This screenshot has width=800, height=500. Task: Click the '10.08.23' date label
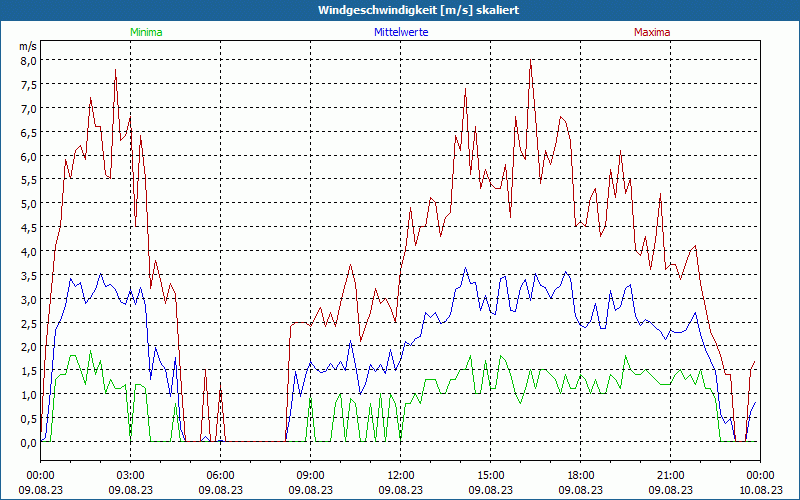click(760, 490)
